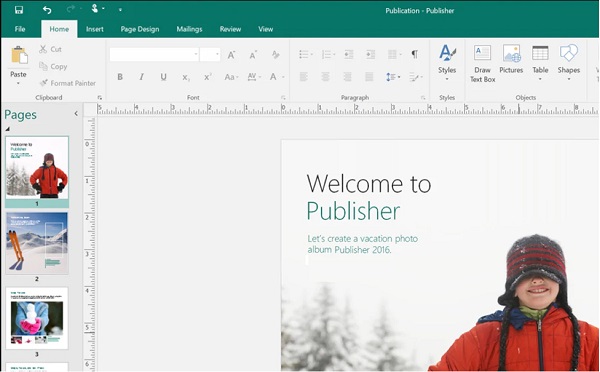
Task: Toggle superscript formatting
Action: click(208, 77)
